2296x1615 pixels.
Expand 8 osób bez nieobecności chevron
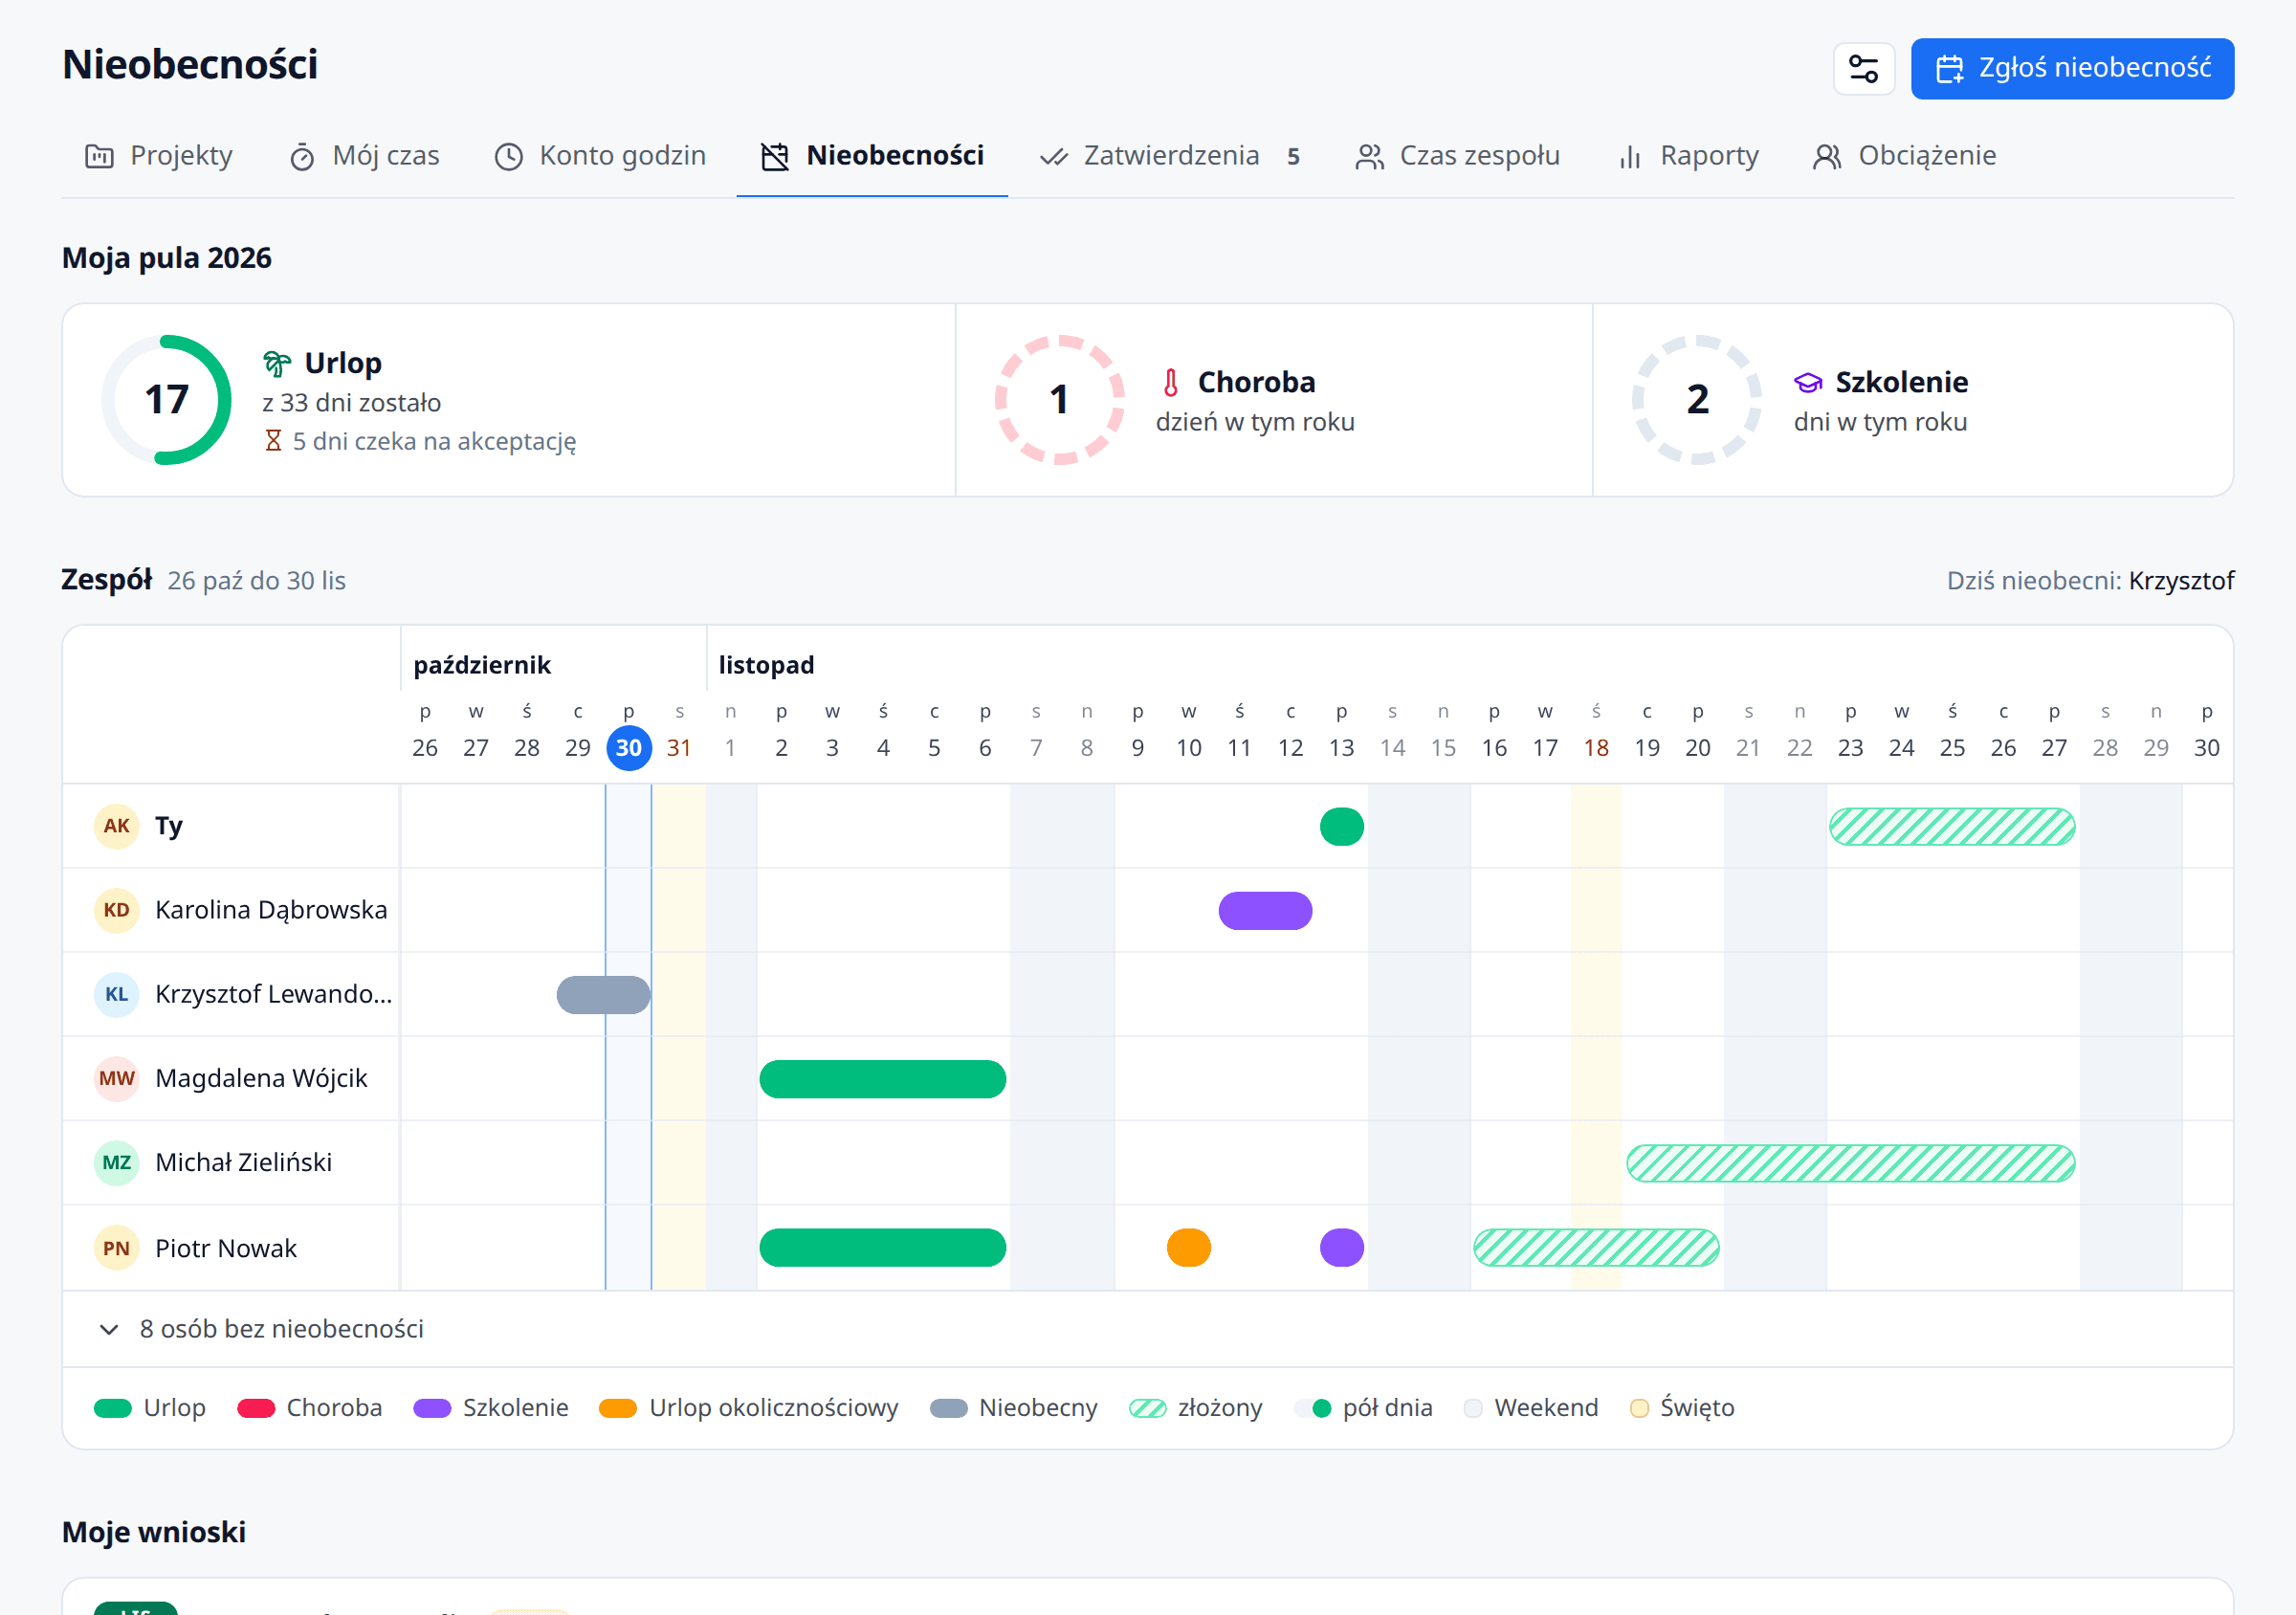coord(109,1329)
